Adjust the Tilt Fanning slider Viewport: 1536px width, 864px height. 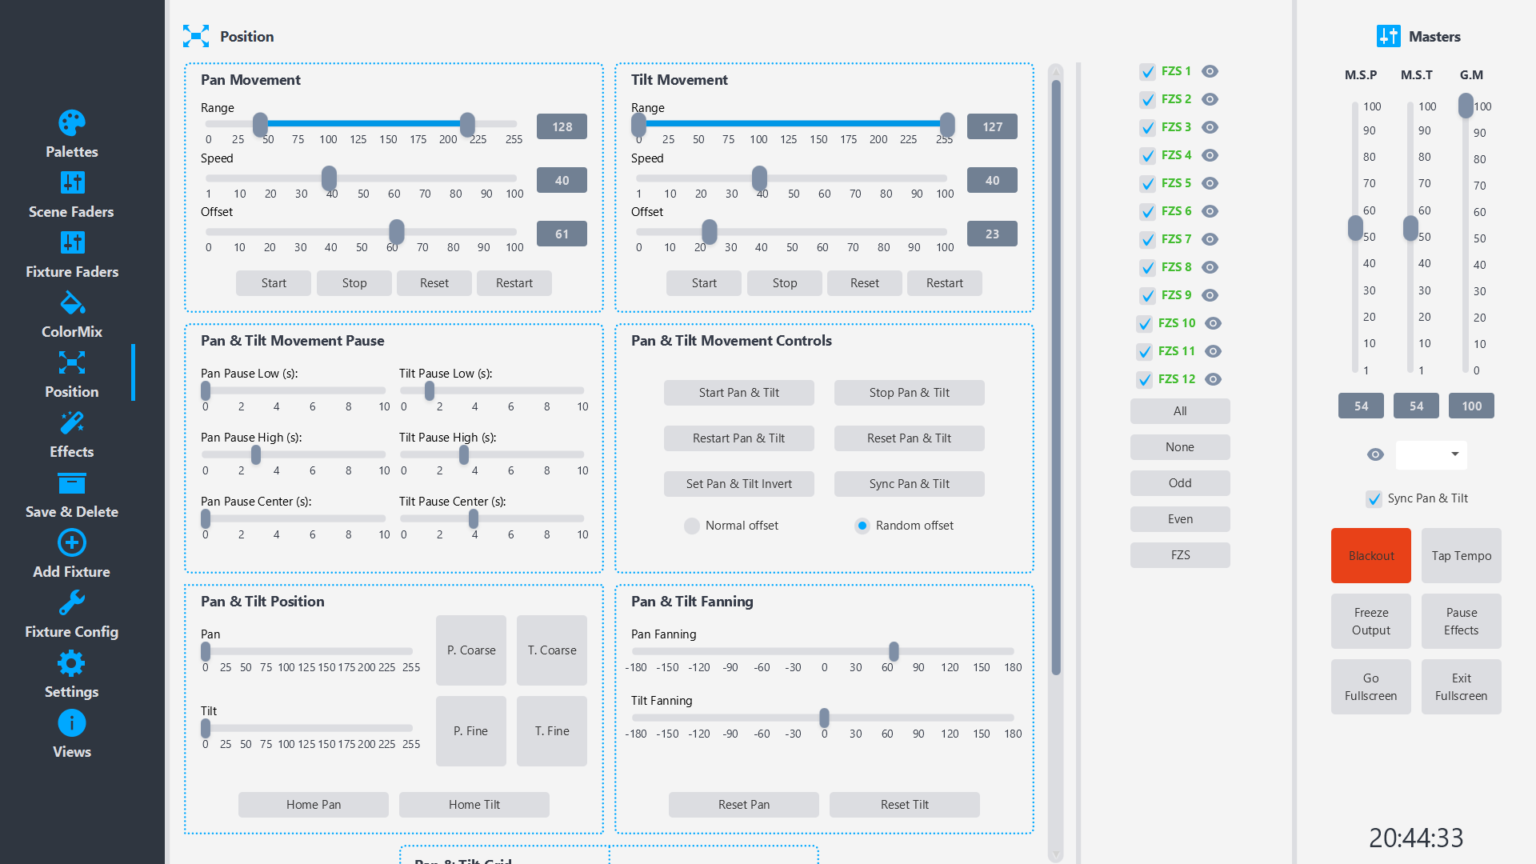click(823, 716)
